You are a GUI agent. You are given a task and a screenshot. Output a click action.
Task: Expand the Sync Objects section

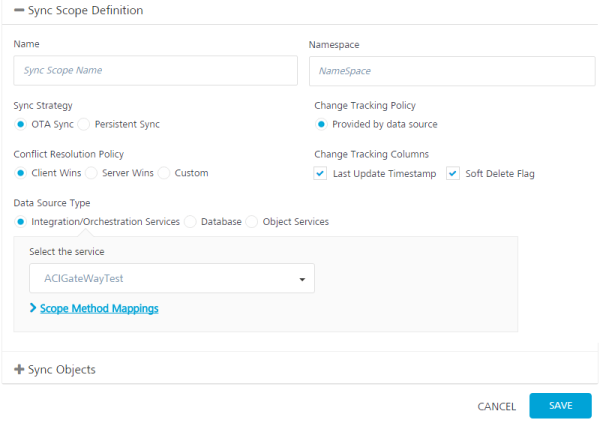pos(19,369)
